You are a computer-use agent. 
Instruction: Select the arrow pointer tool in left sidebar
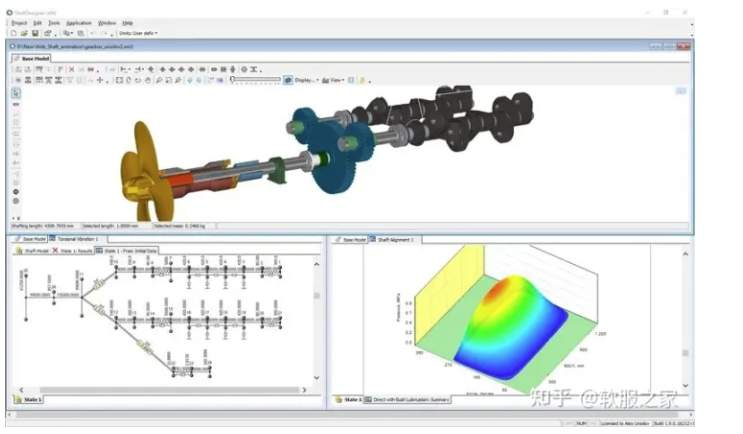click(x=16, y=93)
